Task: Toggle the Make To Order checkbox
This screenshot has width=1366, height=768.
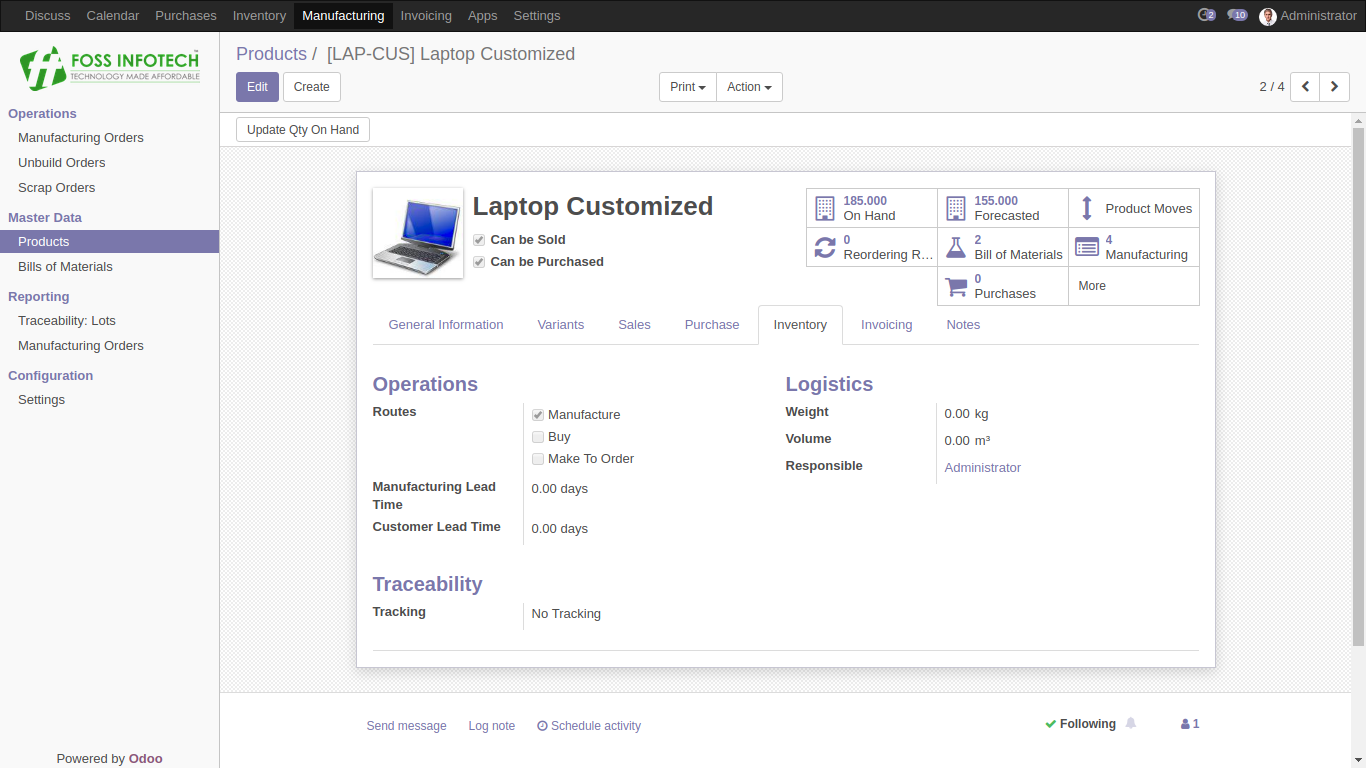Action: [x=538, y=459]
